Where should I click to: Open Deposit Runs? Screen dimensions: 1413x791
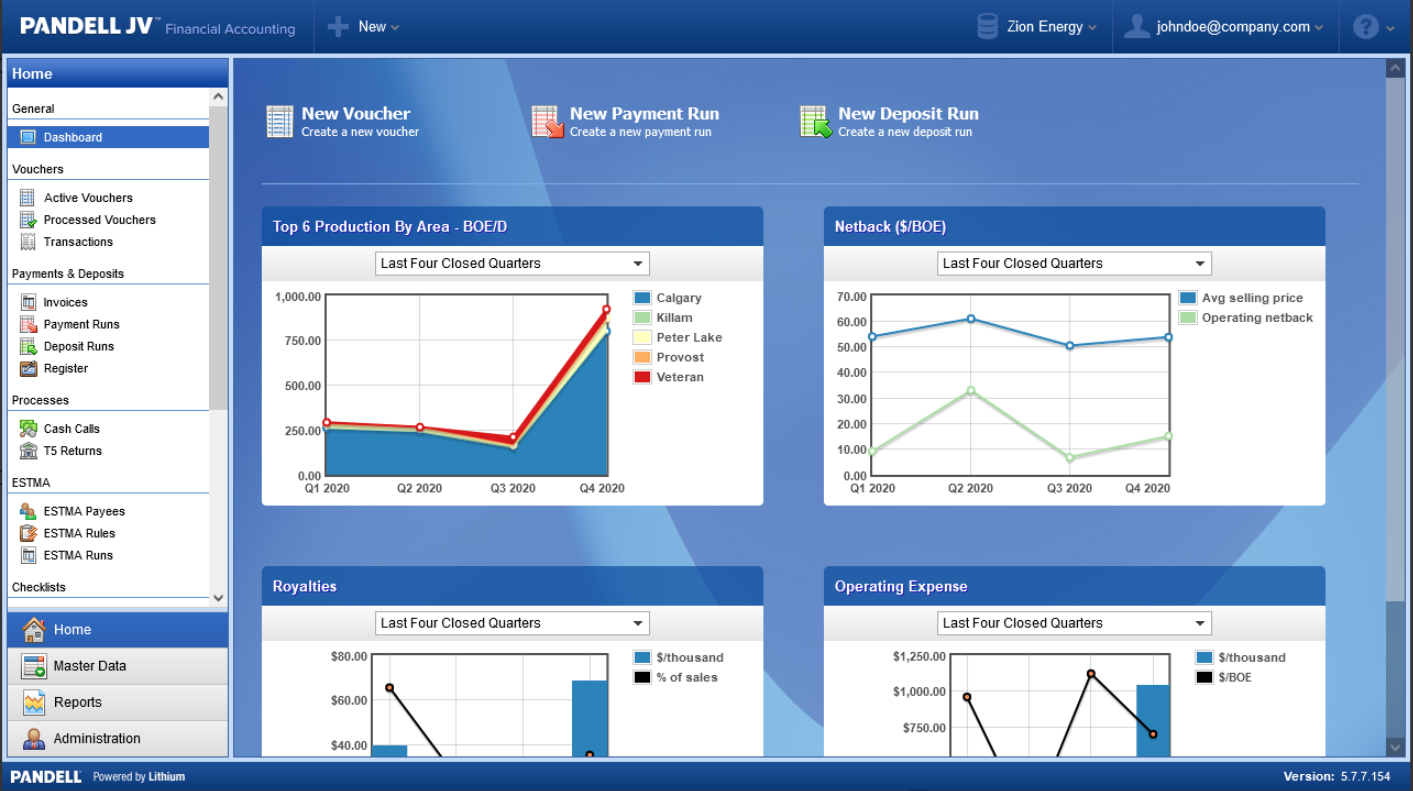(79, 346)
